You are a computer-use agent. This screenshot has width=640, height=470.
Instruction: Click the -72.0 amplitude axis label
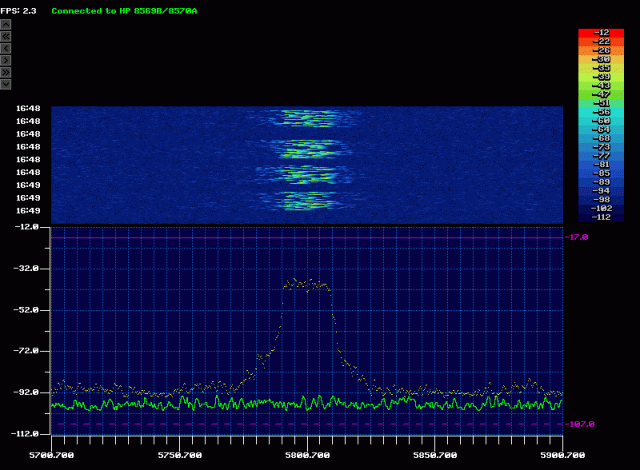[x=26, y=351]
